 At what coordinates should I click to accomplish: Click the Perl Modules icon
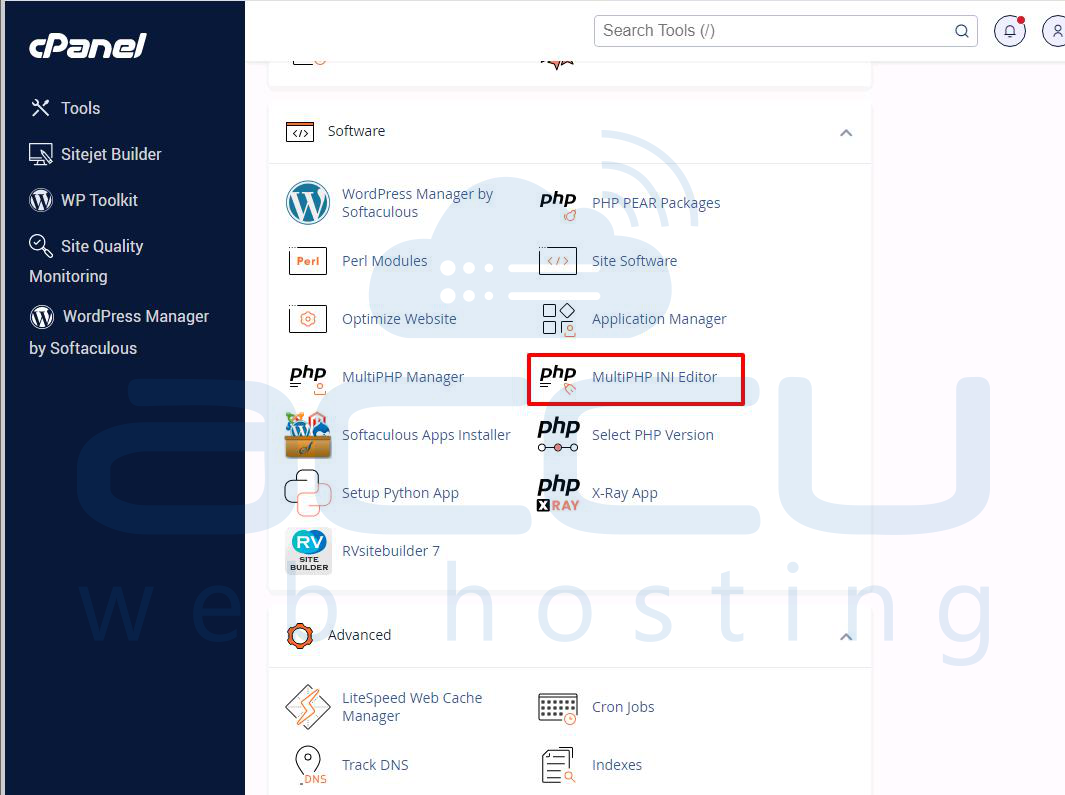point(308,261)
